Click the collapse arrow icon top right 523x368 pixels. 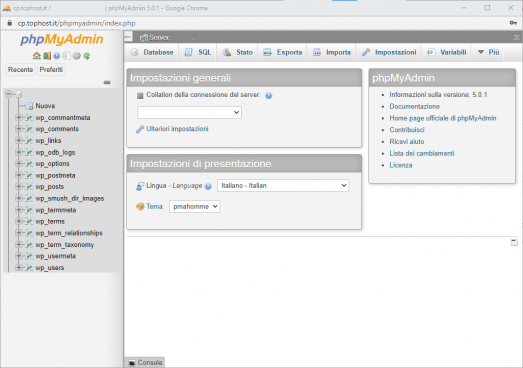coord(516,38)
